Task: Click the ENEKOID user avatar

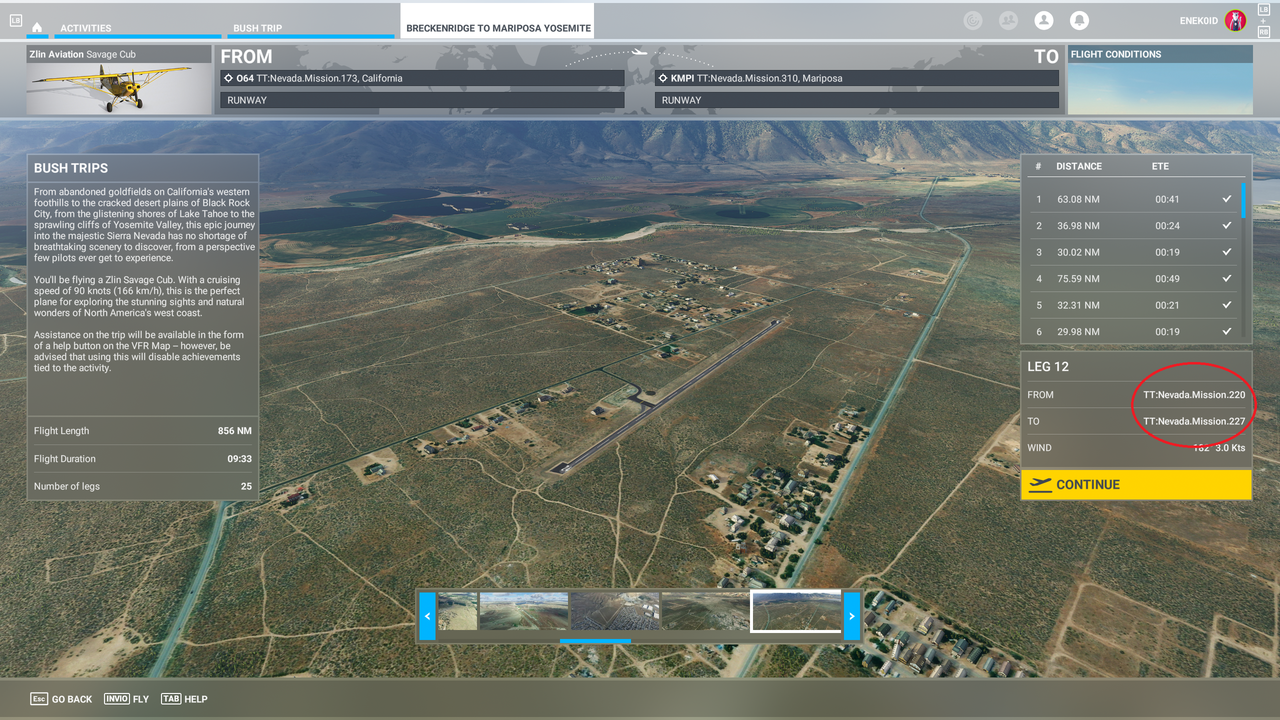Action: 1236,20
